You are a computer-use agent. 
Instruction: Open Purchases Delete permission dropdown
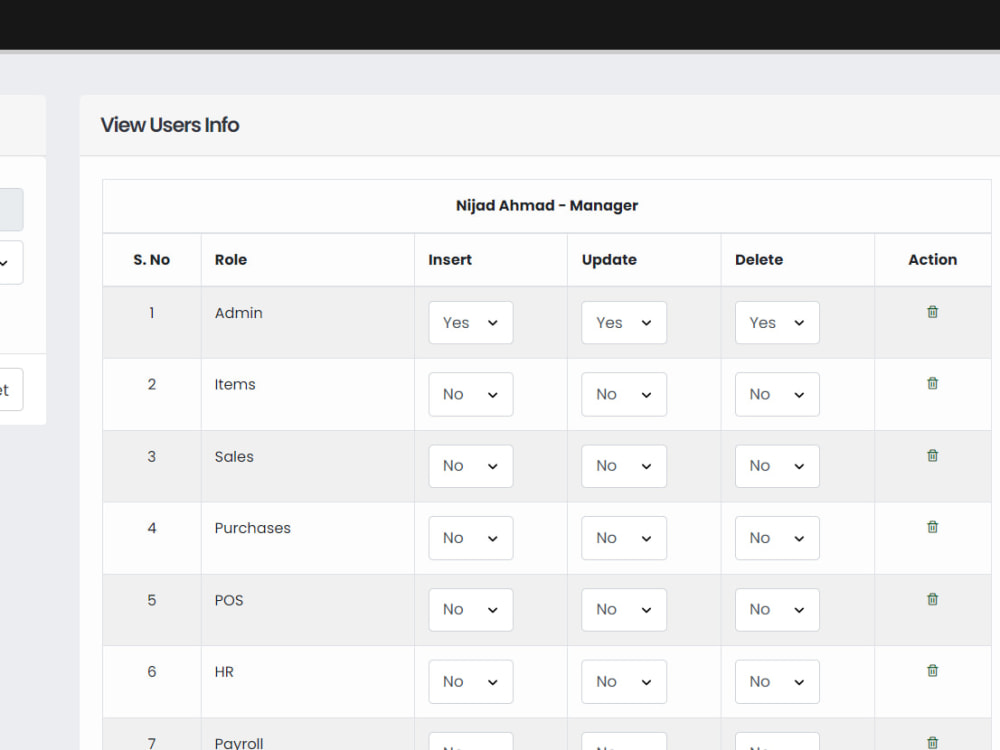tap(777, 538)
